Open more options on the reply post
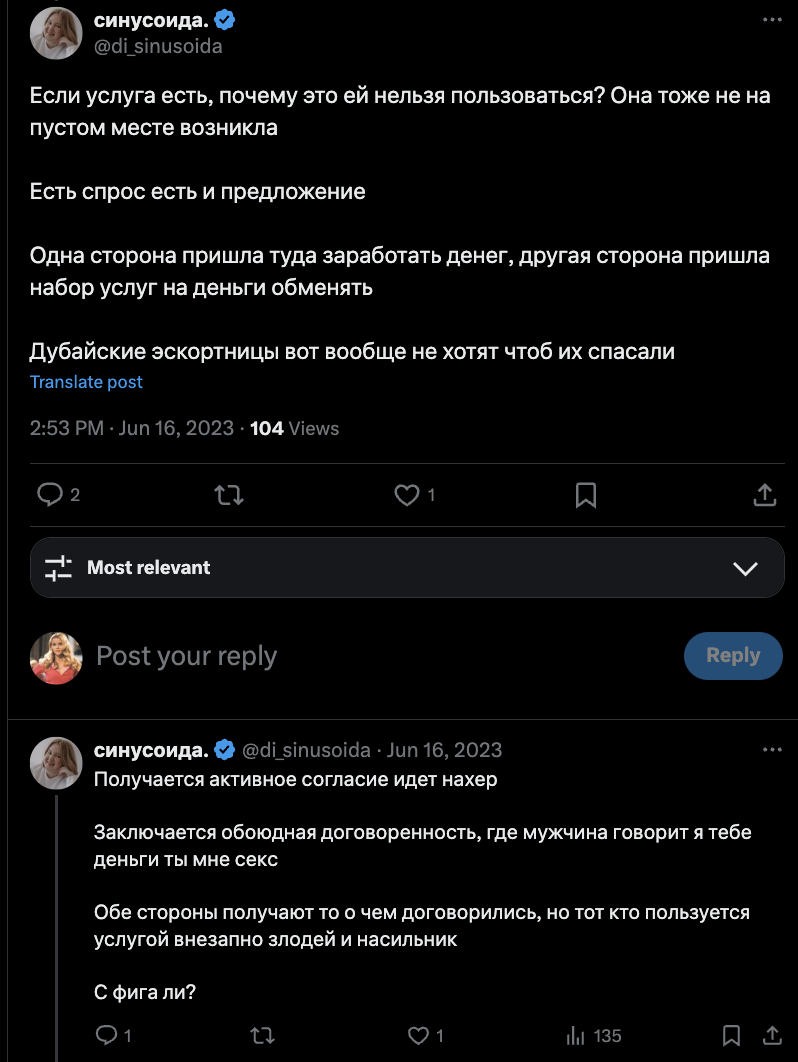The width and height of the screenshot is (798, 1062). [x=772, y=749]
